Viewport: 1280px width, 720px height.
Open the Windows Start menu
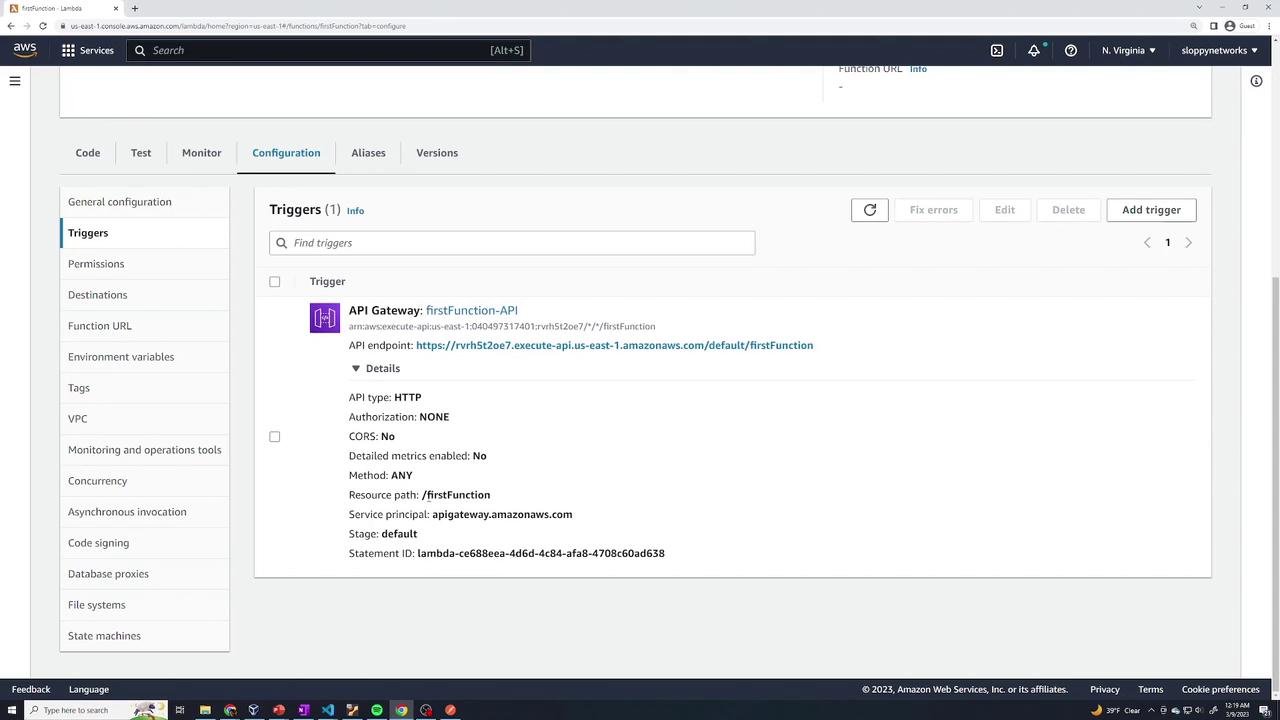pos(12,710)
